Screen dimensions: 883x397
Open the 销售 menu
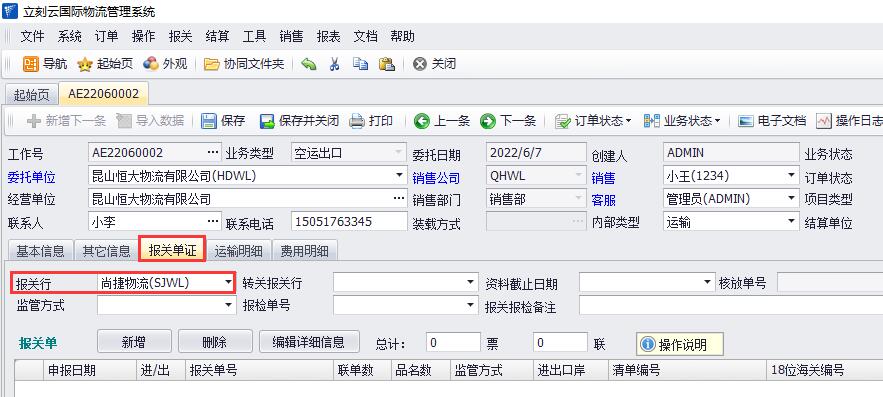coord(291,37)
